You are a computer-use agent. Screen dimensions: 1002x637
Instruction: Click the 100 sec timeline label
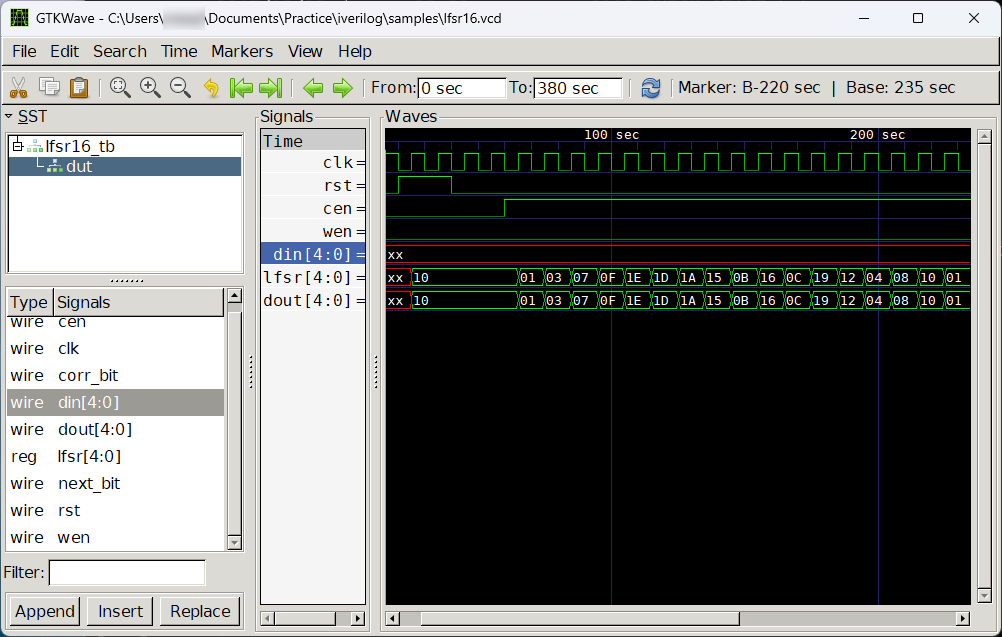(612, 135)
